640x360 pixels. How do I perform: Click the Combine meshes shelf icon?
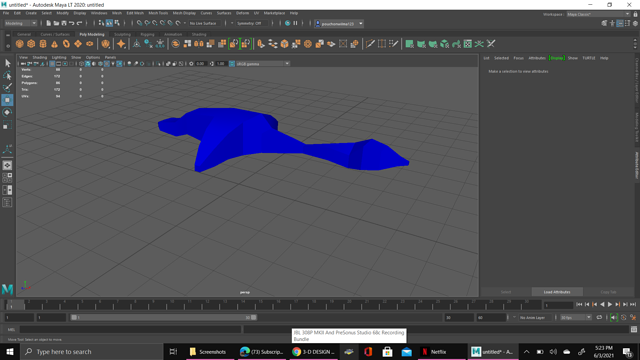pos(176,44)
